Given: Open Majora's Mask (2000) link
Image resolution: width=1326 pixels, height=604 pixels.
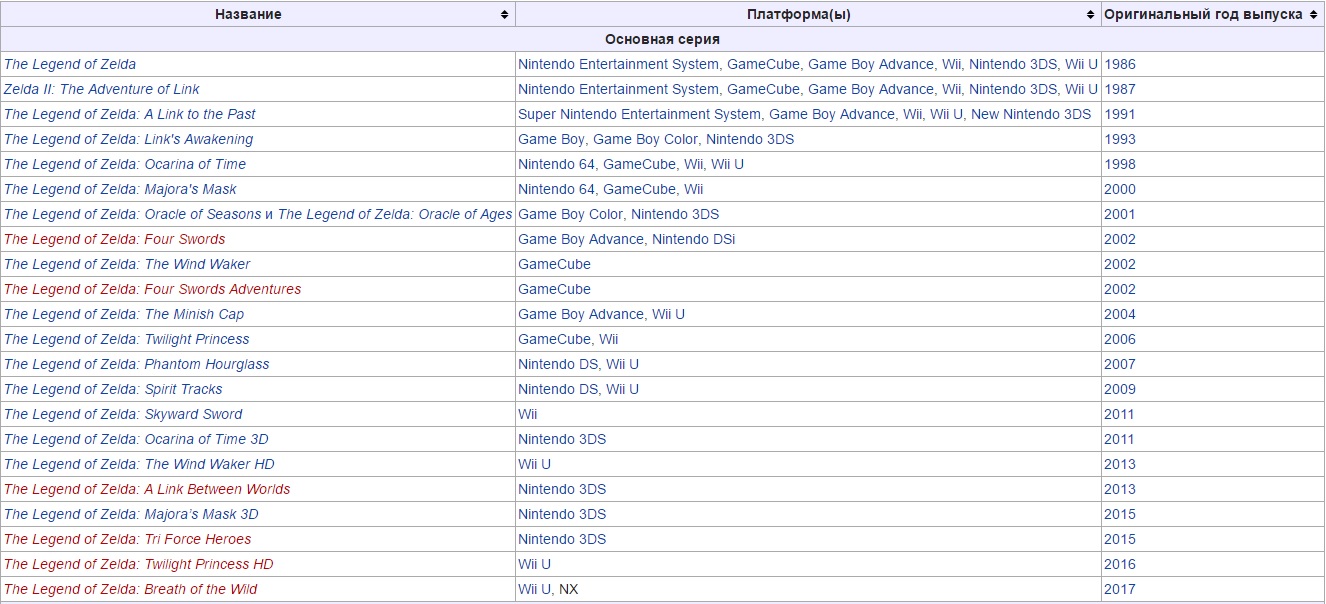Looking at the screenshot, I should tap(120, 189).
